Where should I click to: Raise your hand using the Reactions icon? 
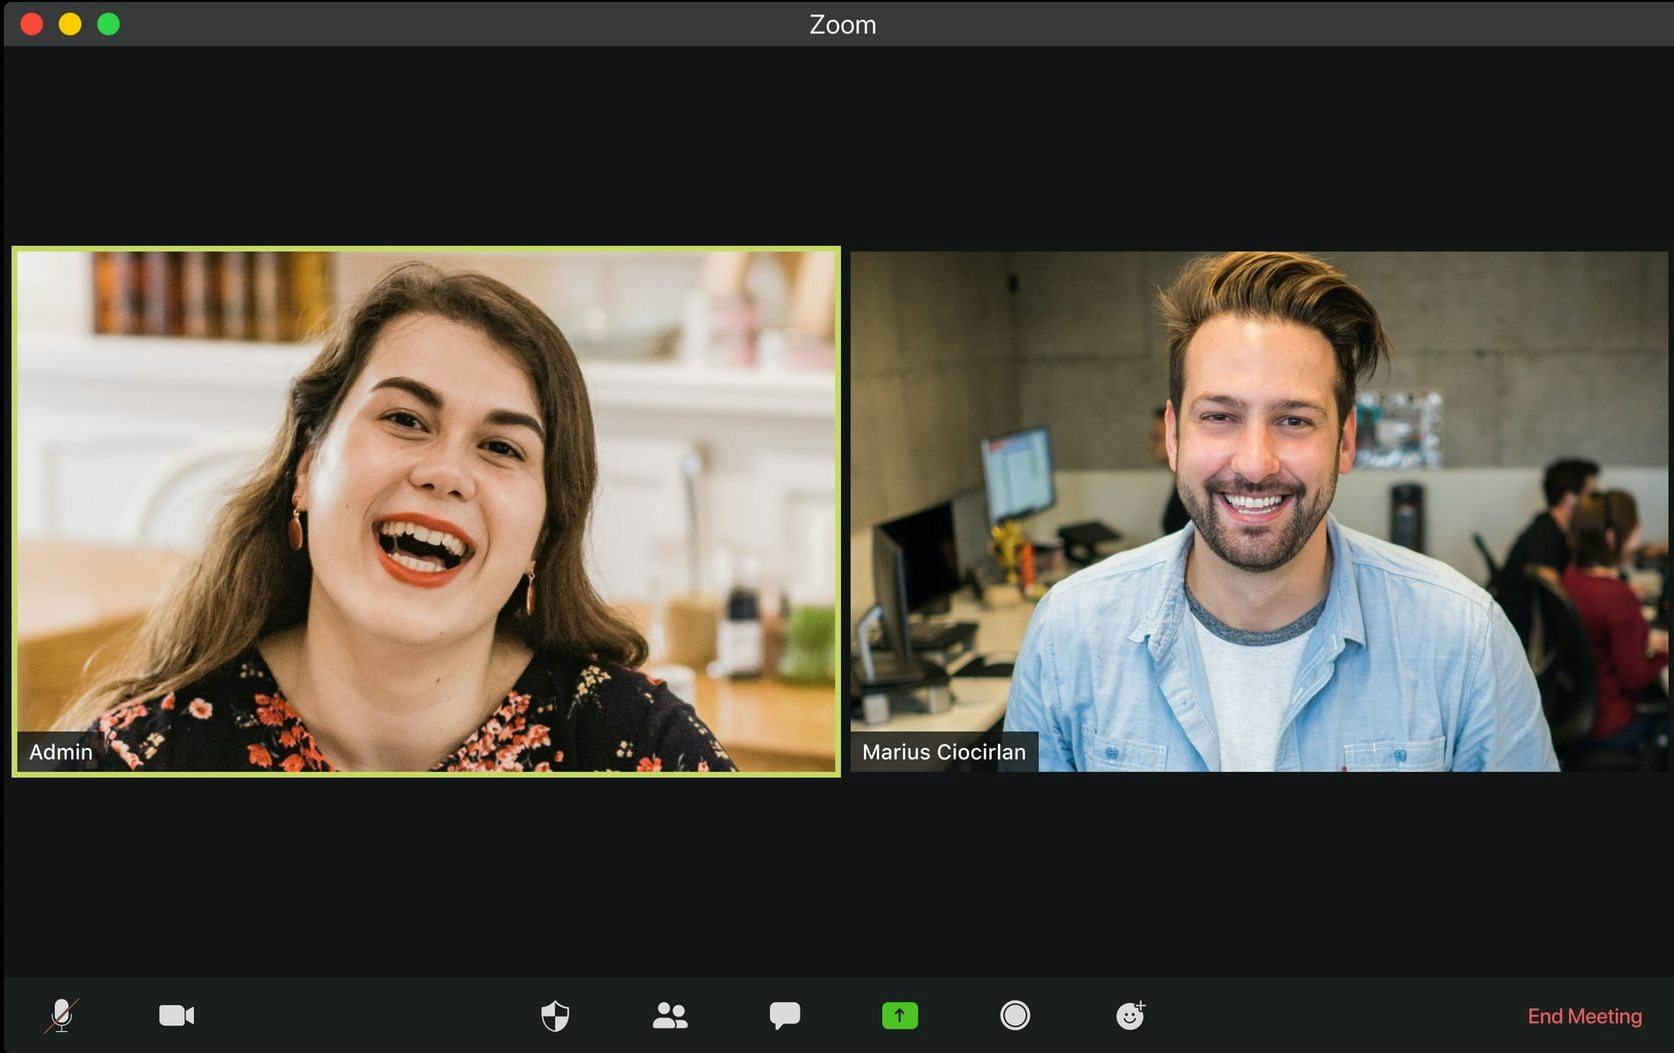click(1130, 1015)
